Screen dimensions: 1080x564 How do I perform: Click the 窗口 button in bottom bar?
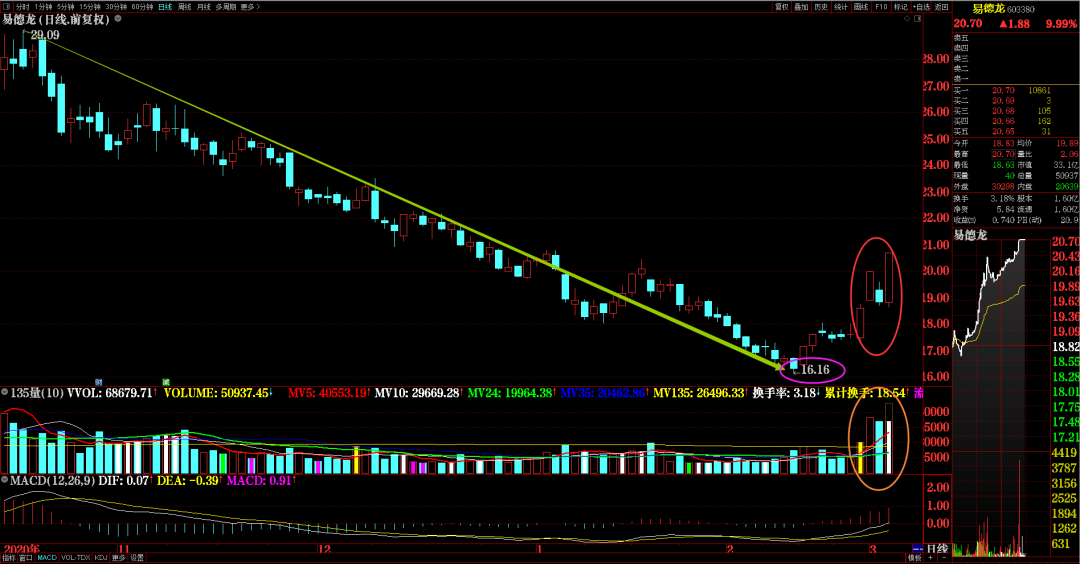25,558
